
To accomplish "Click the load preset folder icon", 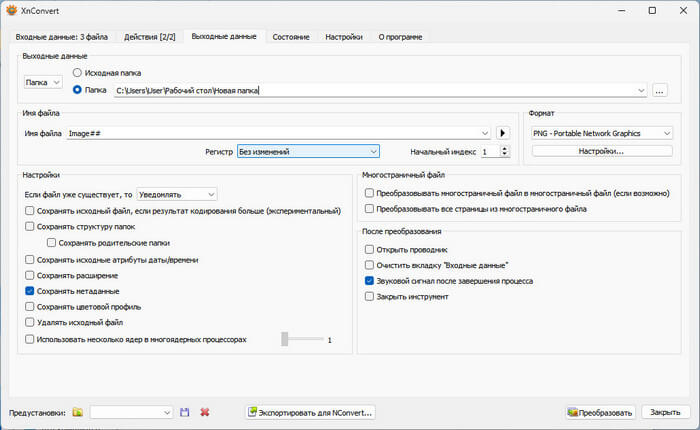I will (x=78, y=412).
